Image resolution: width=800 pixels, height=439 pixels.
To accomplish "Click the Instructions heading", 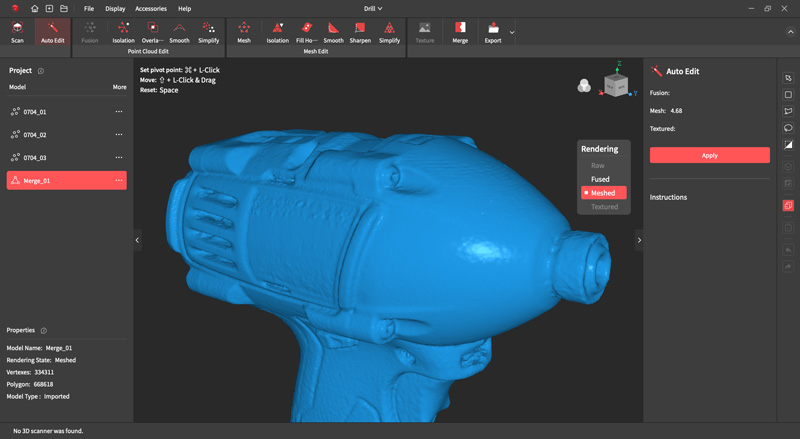I will click(668, 197).
